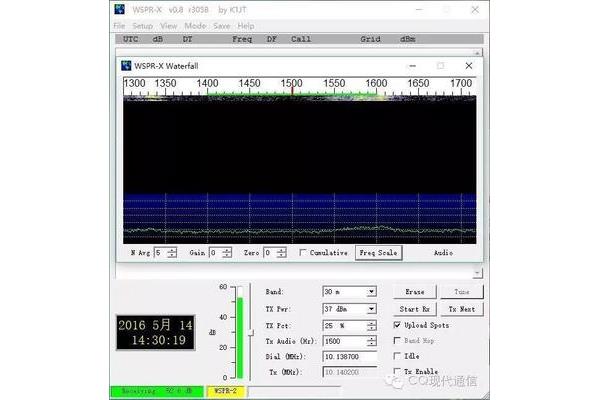The image size is (600, 400).
Task: Close the WSPR-X Waterfall window
Action: [x=469, y=65]
